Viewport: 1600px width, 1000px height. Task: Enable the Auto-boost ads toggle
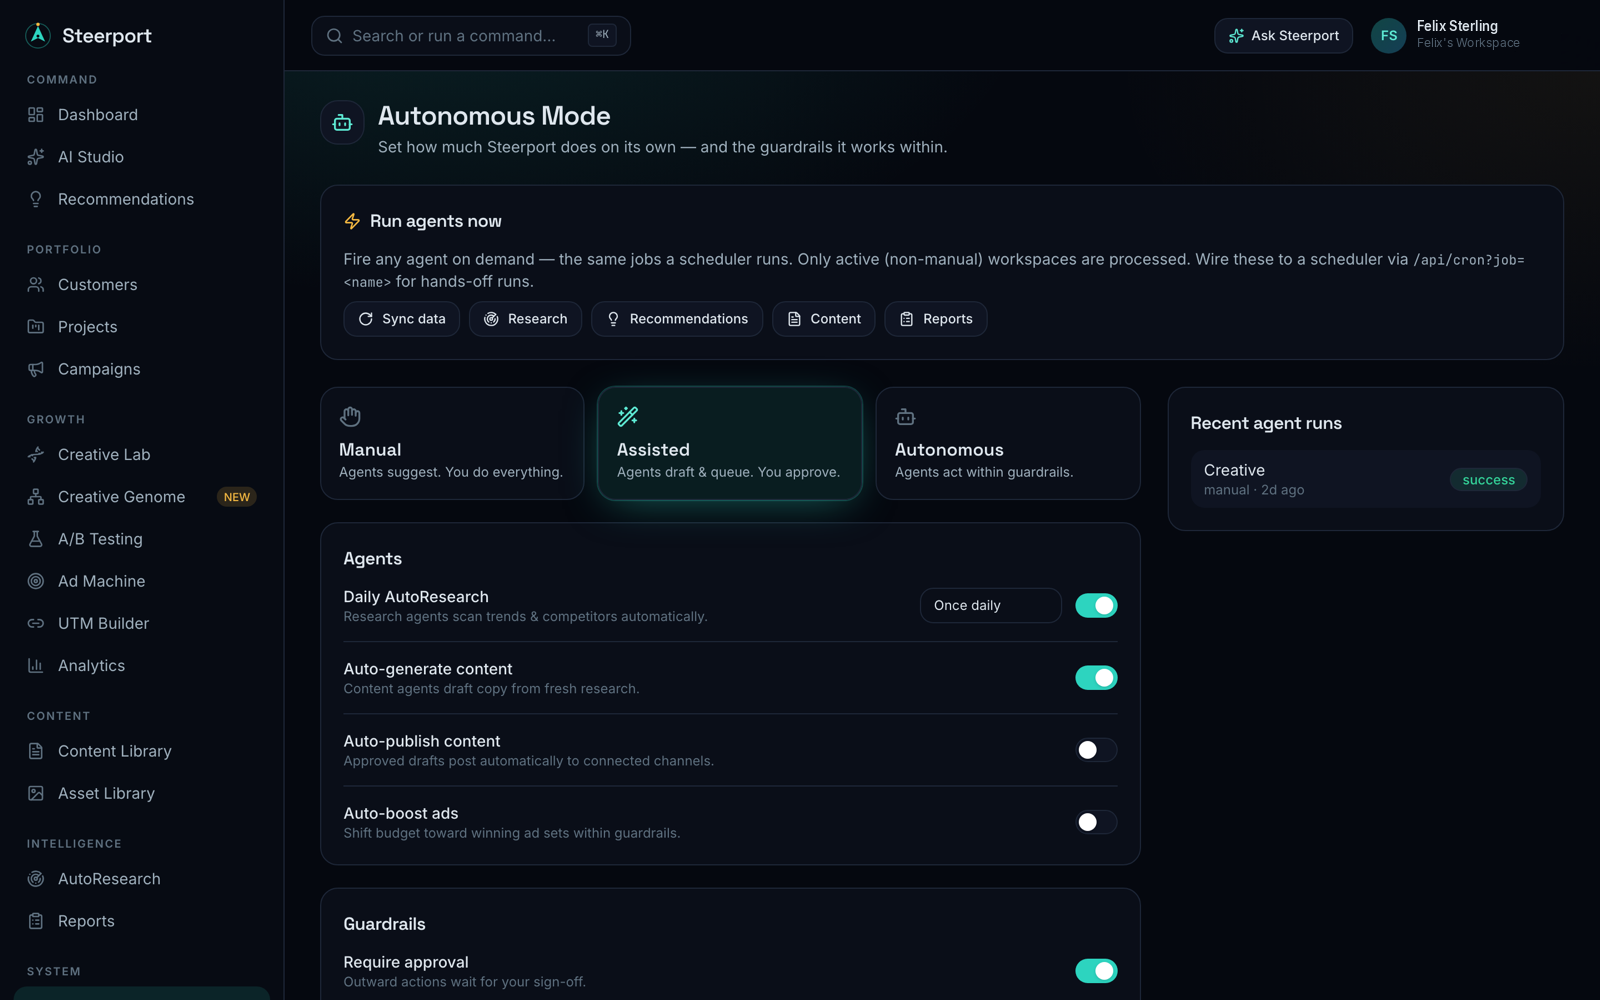tap(1096, 822)
